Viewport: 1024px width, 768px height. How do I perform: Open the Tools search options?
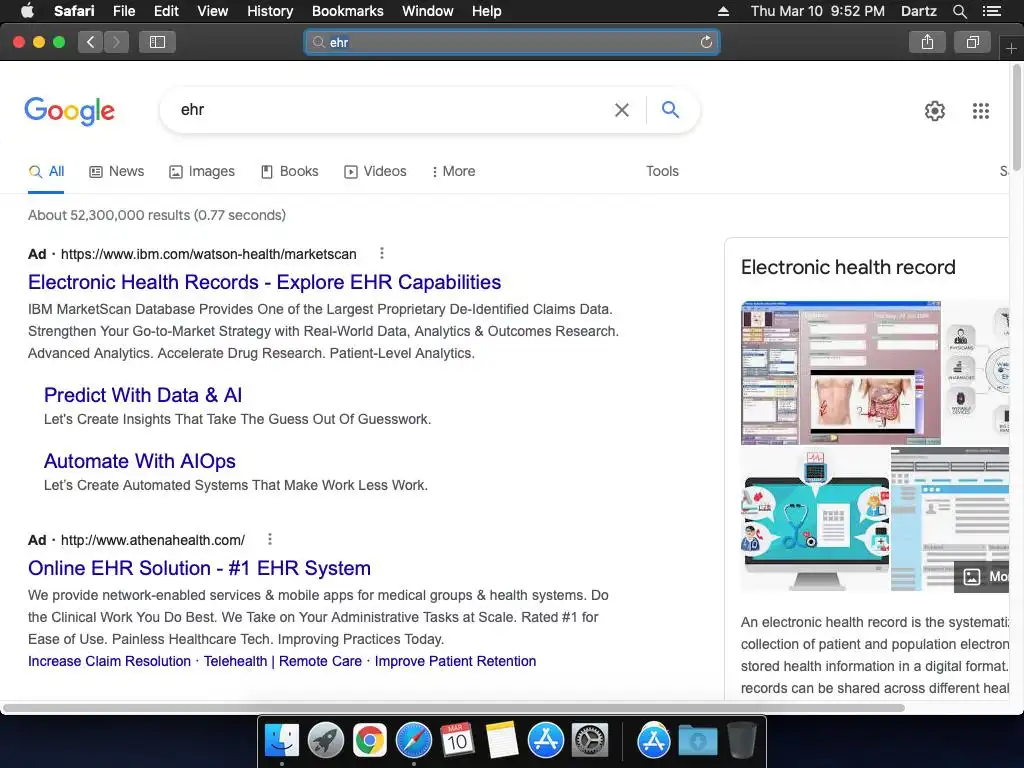pyautogui.click(x=662, y=171)
